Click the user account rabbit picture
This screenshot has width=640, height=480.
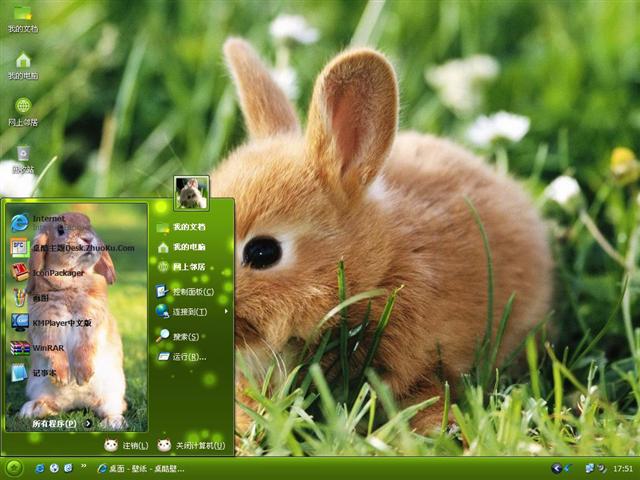pyautogui.click(x=191, y=192)
